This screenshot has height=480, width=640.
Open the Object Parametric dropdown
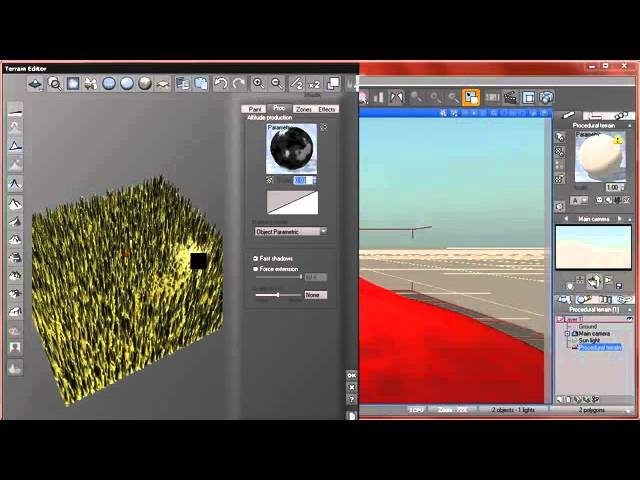coord(290,231)
